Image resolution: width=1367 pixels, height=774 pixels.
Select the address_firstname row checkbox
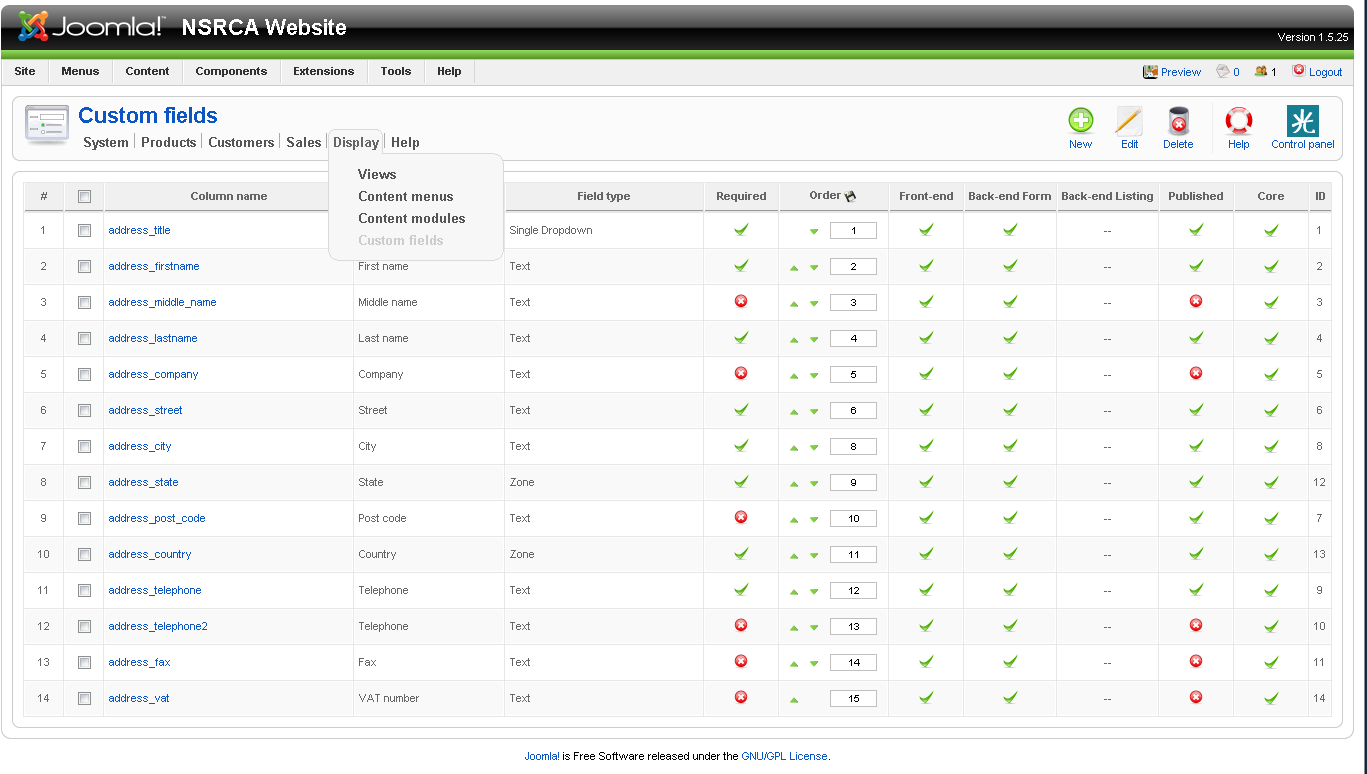84,266
